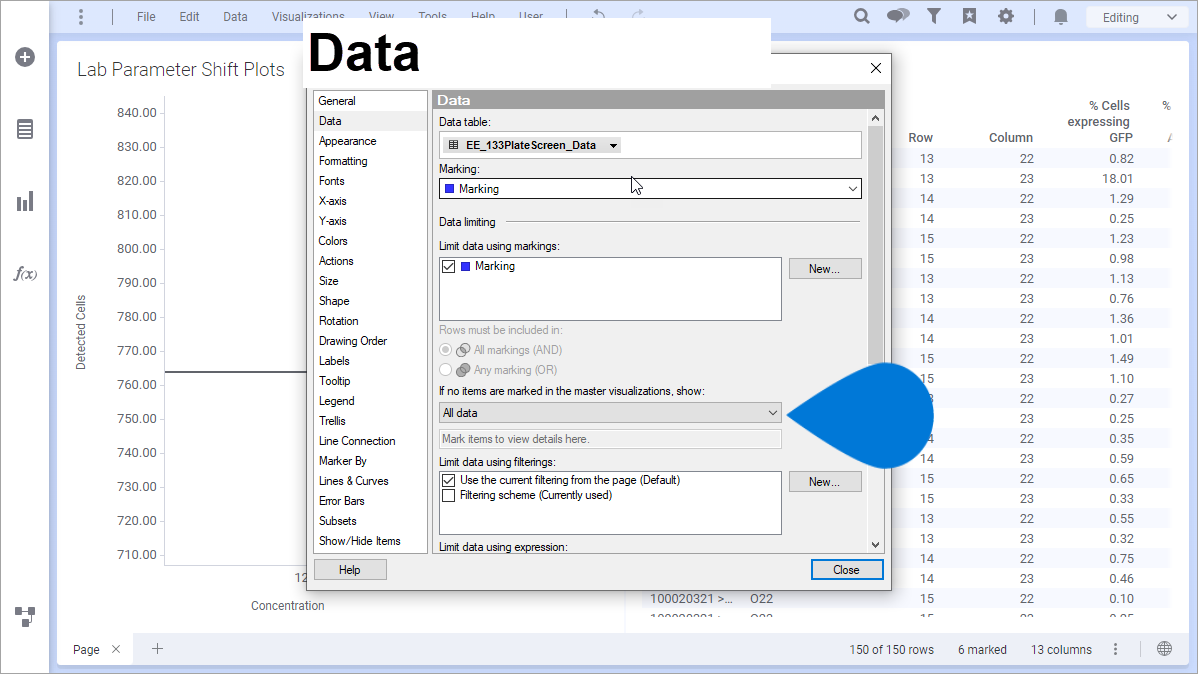The width and height of the screenshot is (1198, 674).
Task: Open the File menu
Action: (x=146, y=17)
